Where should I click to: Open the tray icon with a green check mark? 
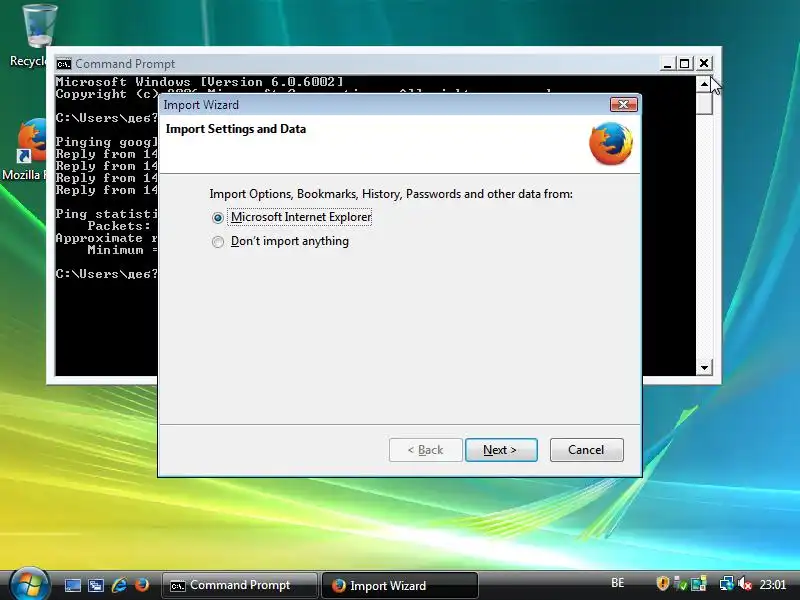pos(680,583)
